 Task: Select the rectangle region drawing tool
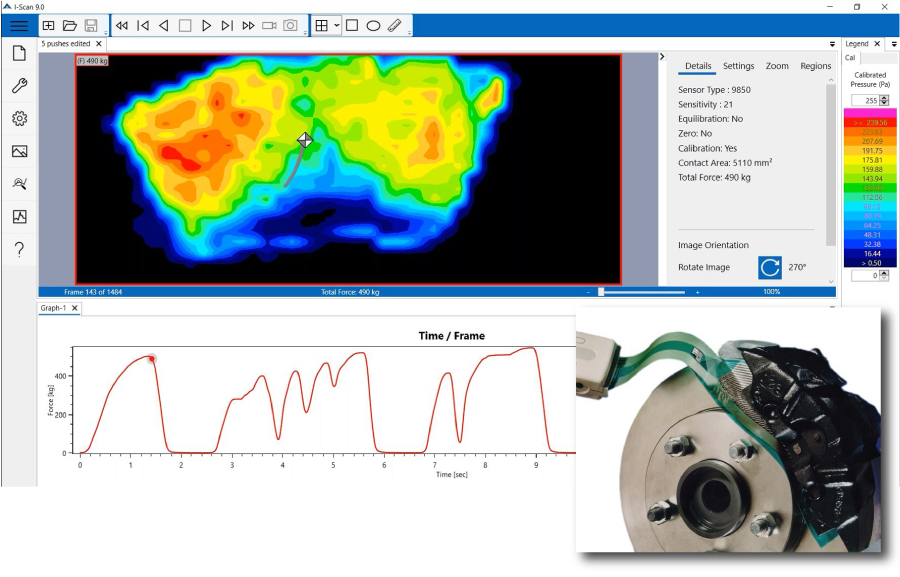(x=351, y=26)
